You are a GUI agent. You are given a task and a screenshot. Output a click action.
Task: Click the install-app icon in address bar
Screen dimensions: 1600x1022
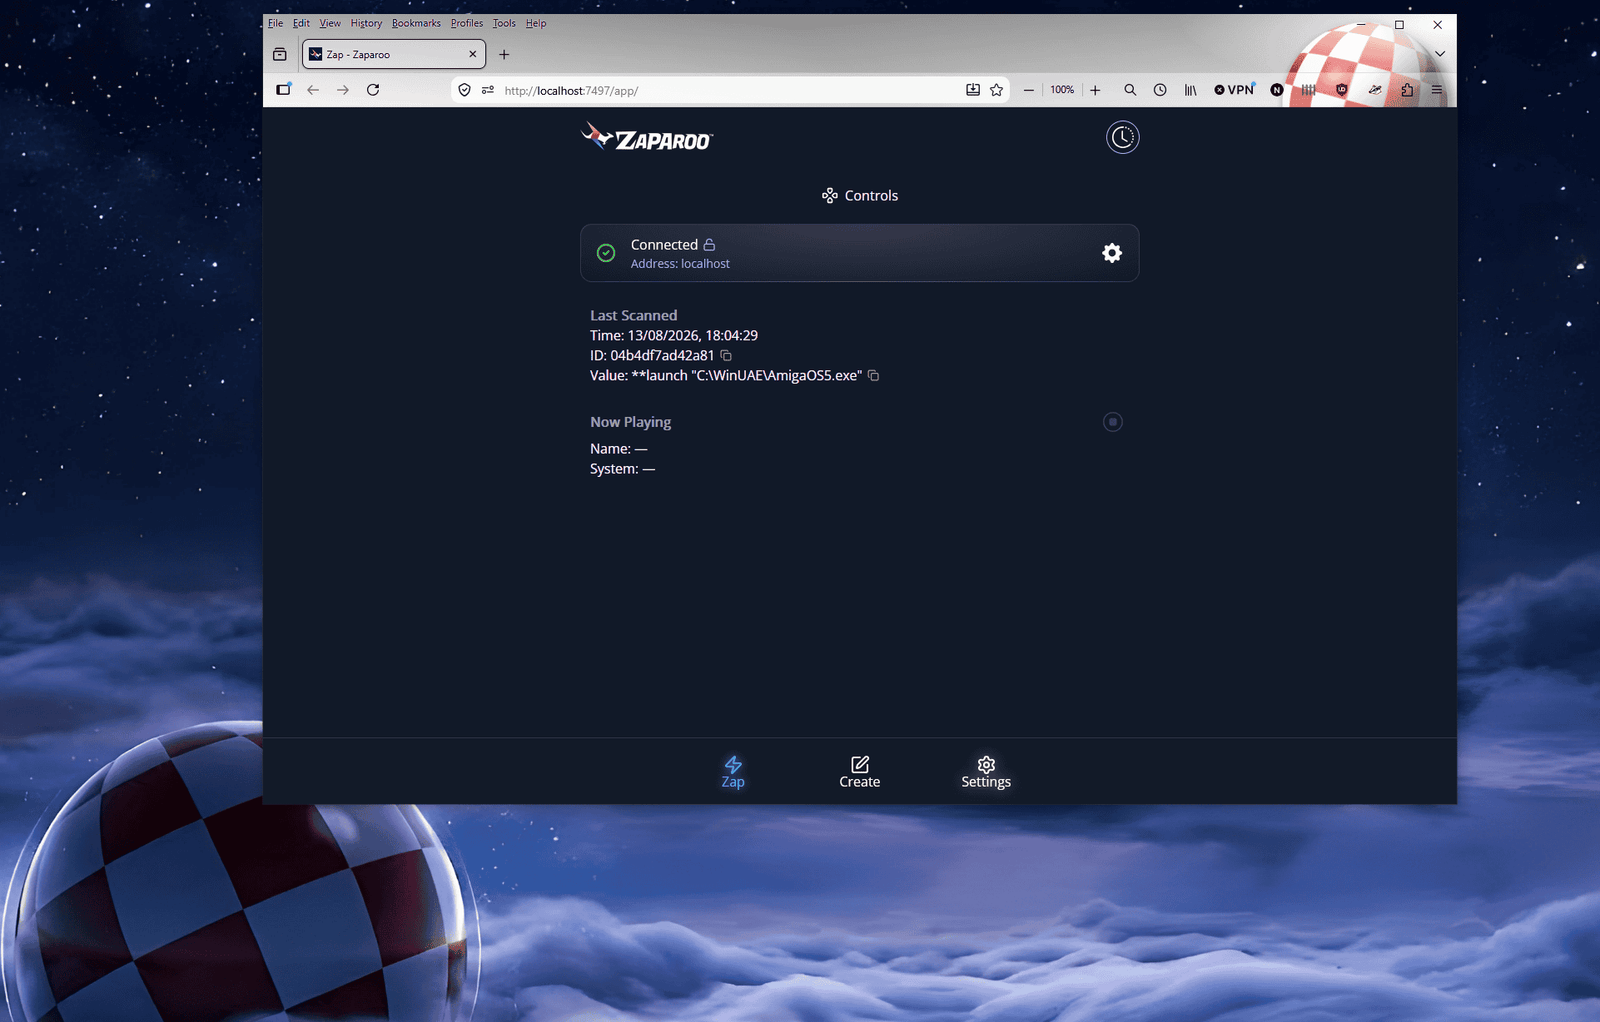click(x=973, y=90)
